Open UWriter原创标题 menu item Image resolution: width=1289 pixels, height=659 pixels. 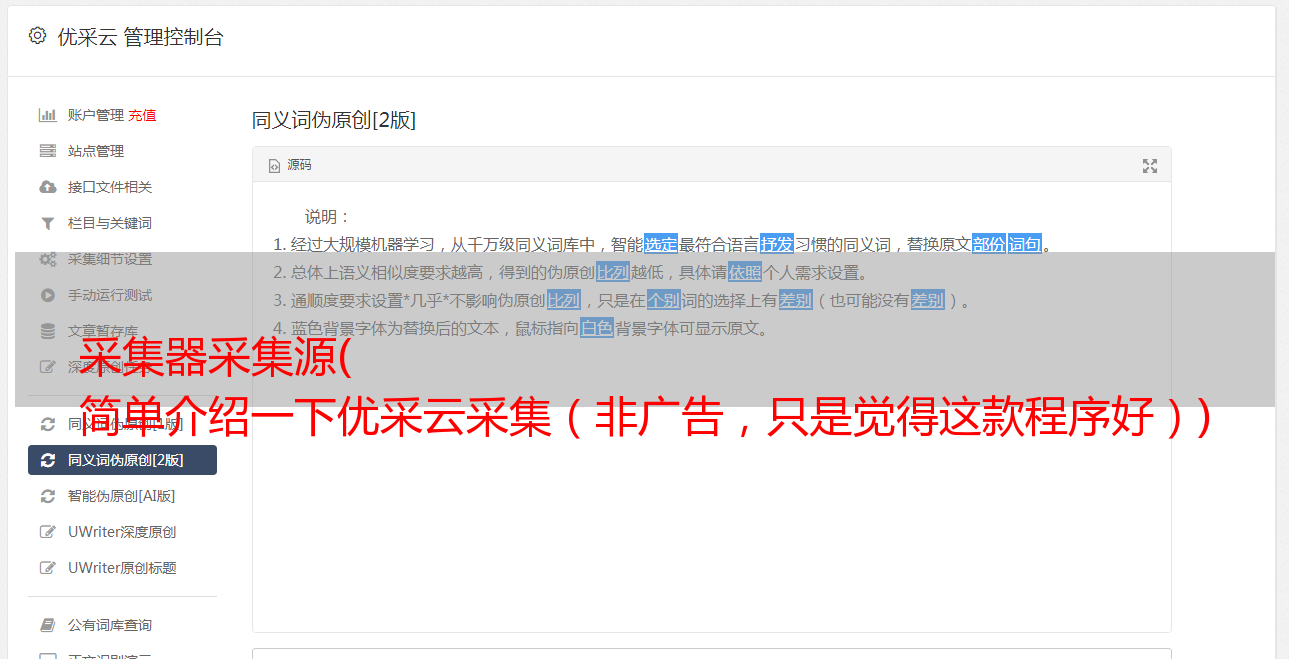point(122,568)
